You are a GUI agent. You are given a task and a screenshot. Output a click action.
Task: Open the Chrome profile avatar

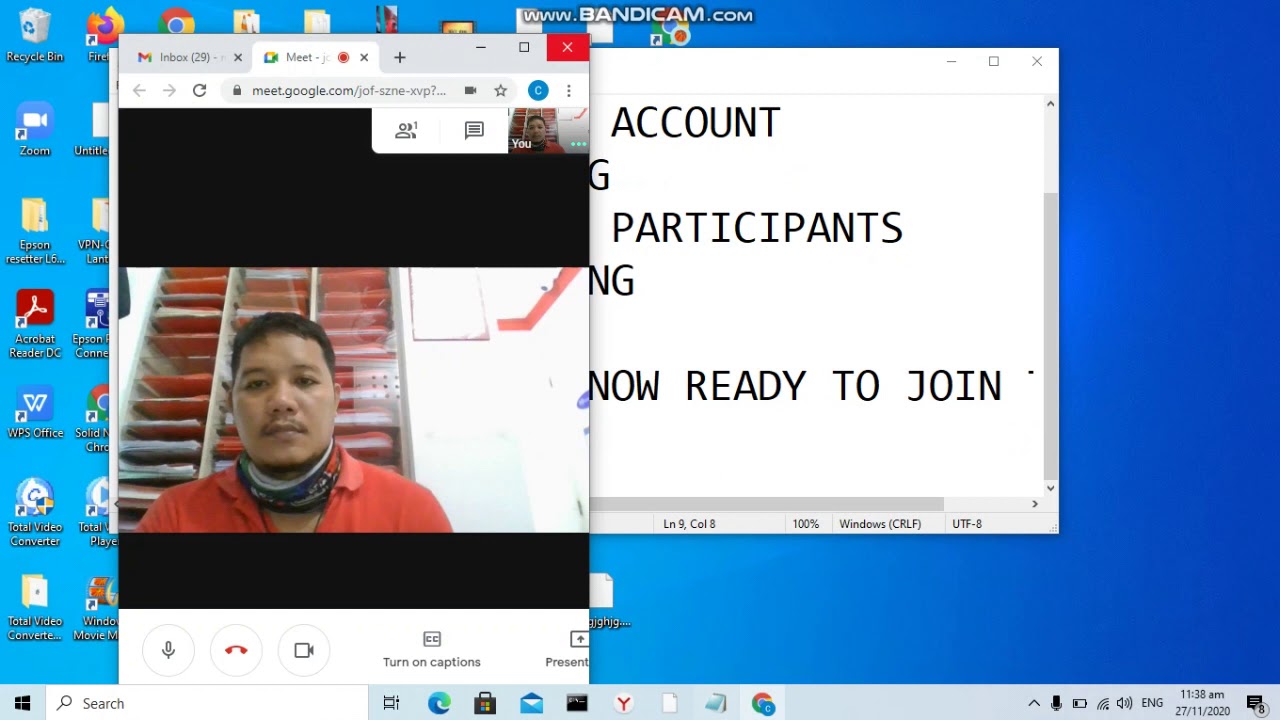[538, 90]
